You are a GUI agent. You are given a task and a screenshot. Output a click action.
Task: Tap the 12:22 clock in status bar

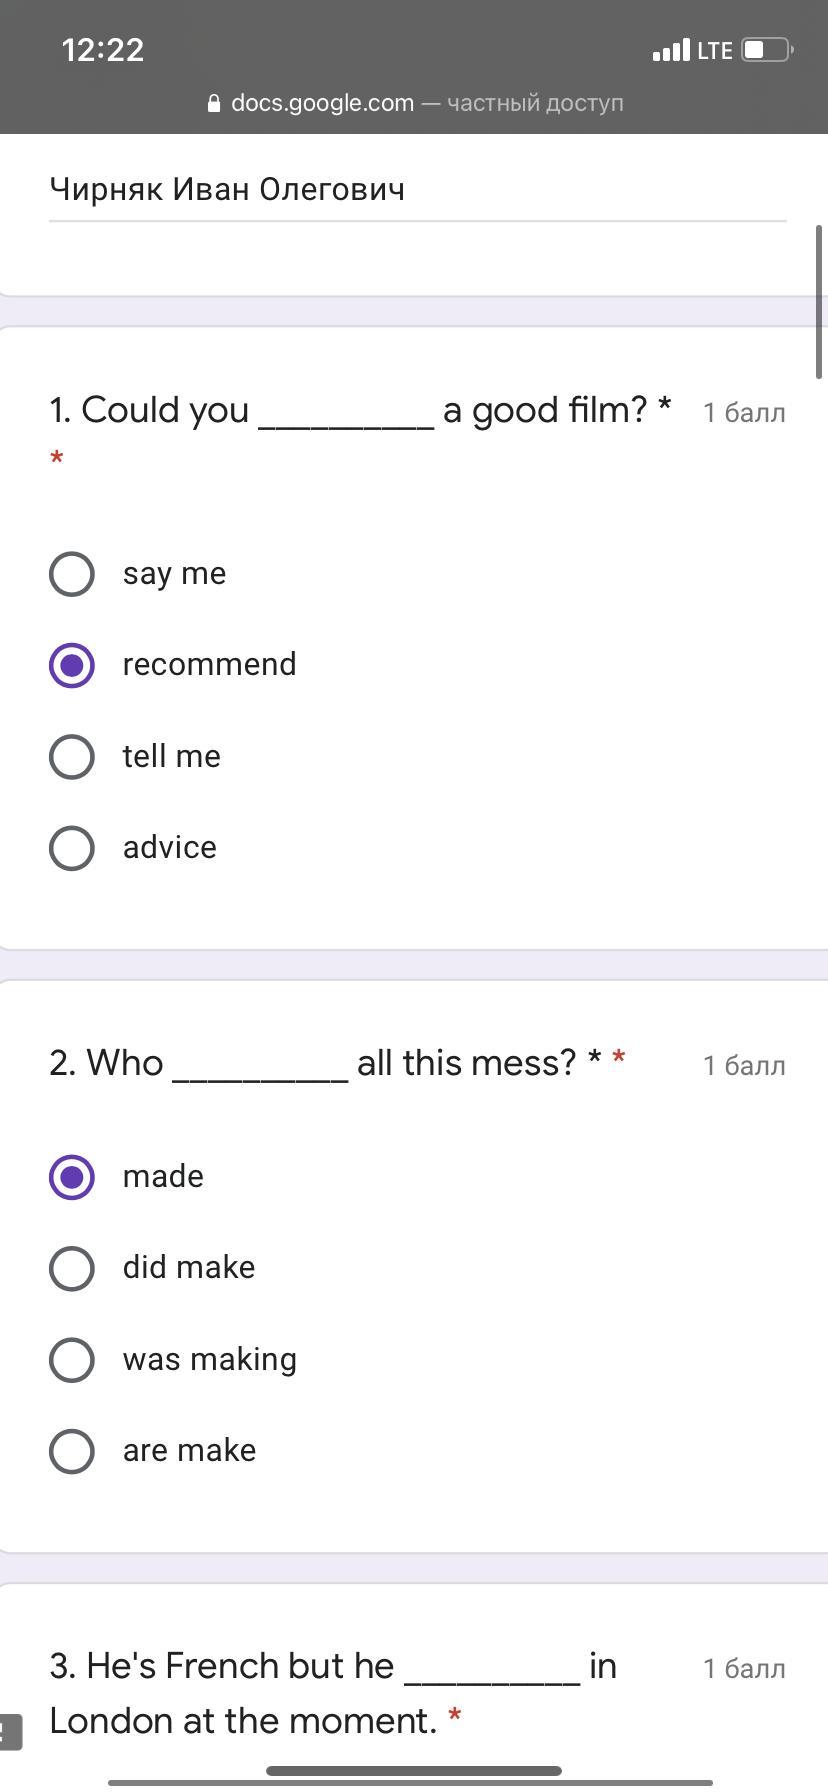103,50
